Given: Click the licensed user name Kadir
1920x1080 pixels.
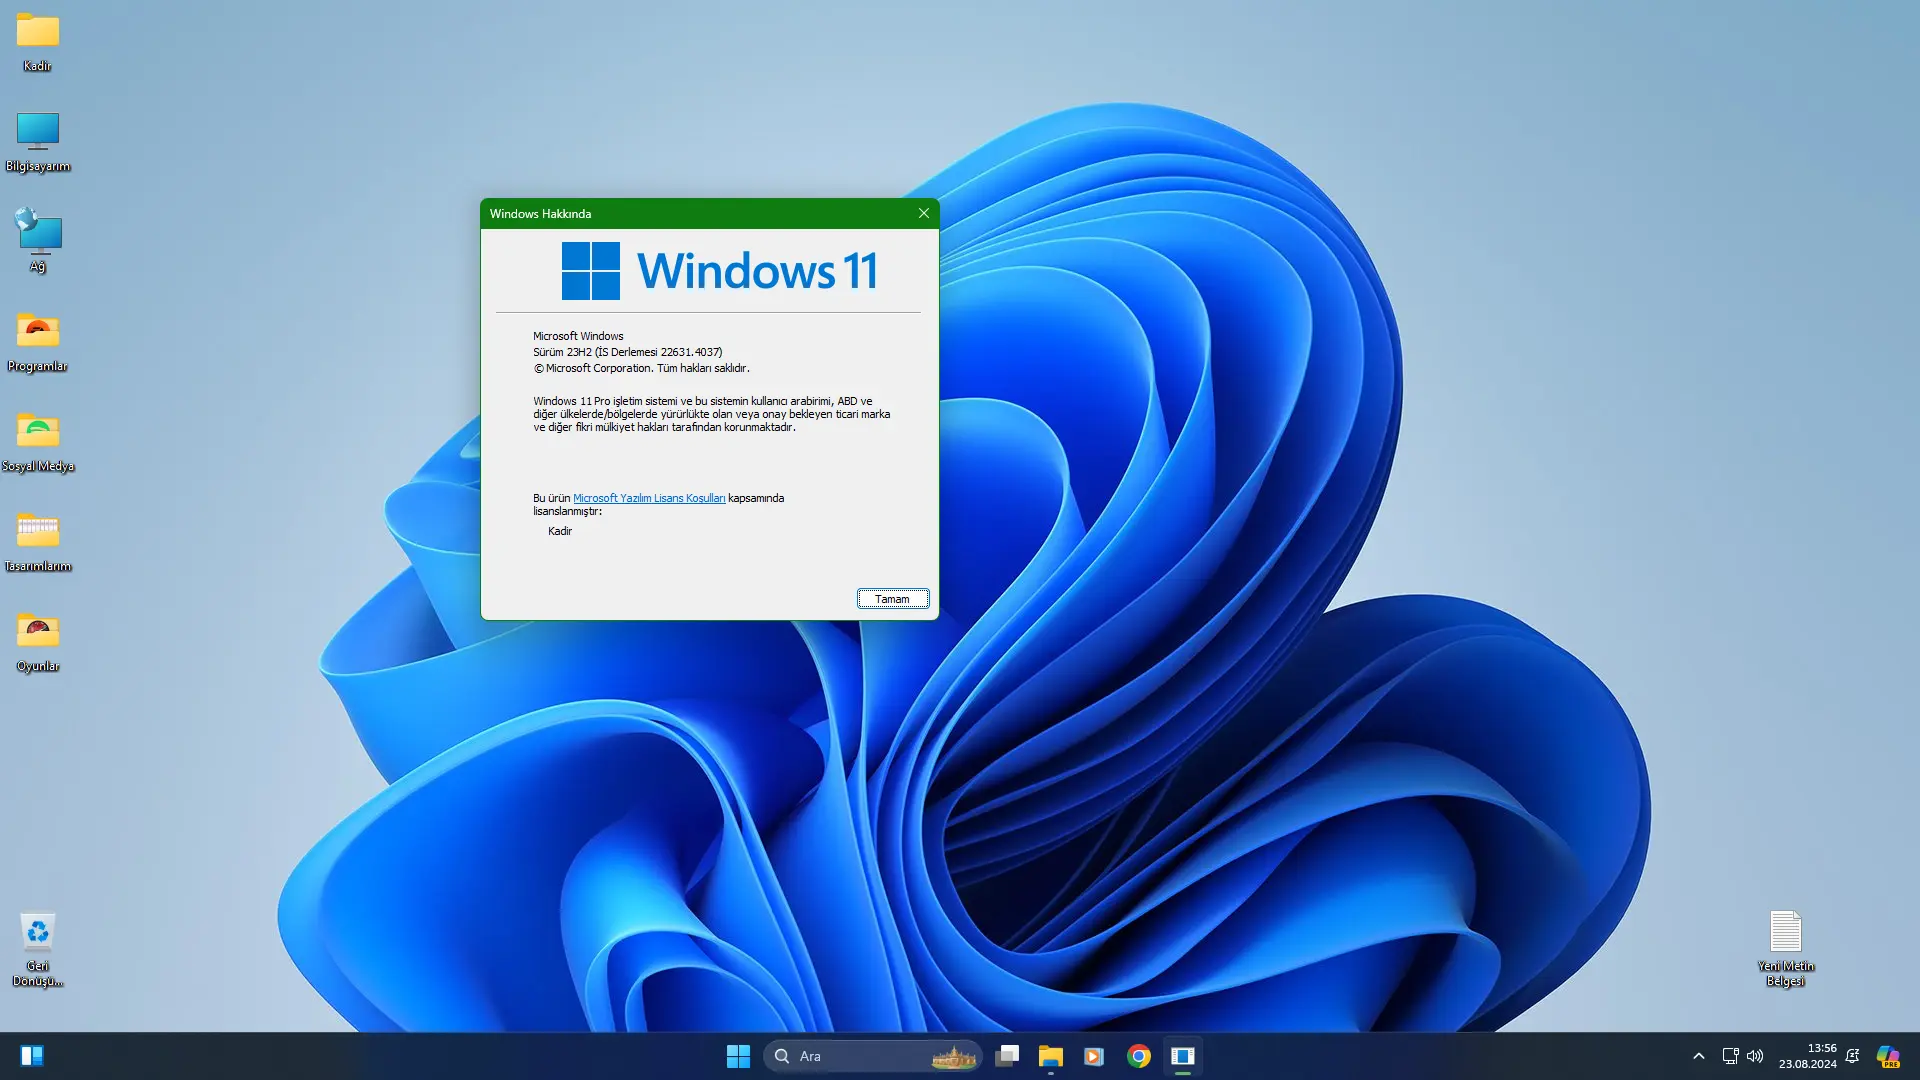Looking at the screenshot, I should click(x=560, y=531).
